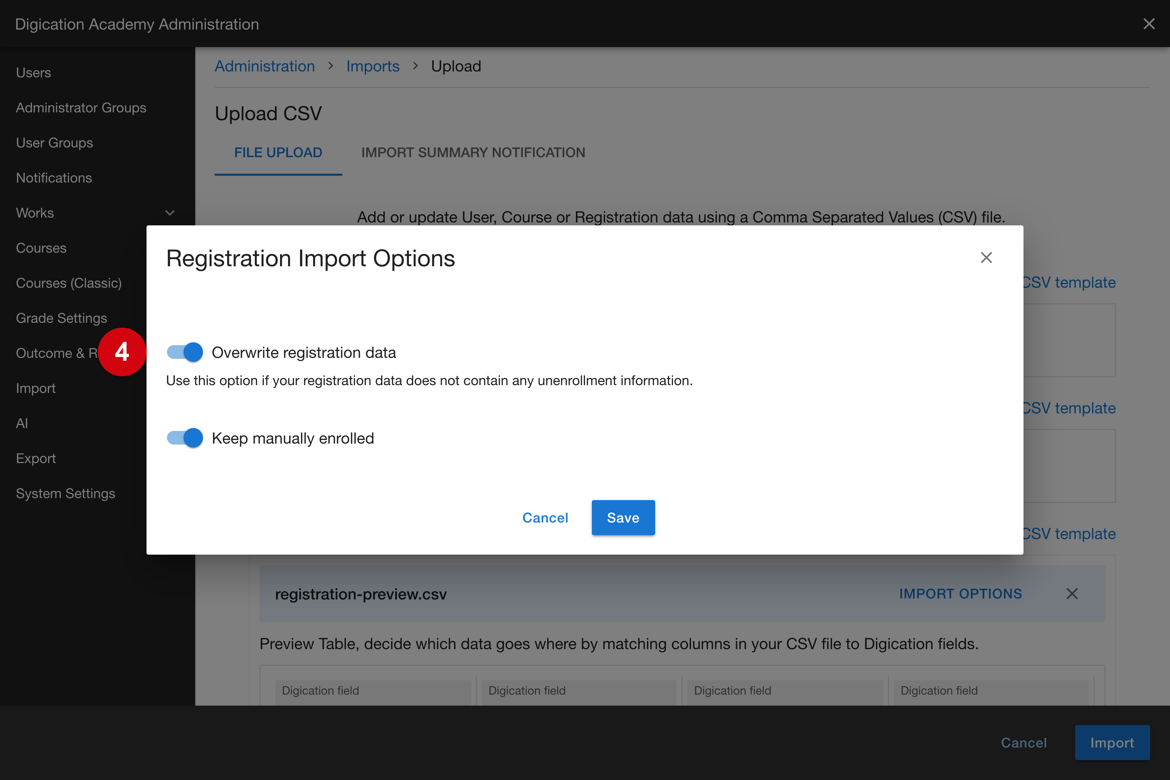This screenshot has height=780, width=1170.
Task: Click the Upload breadcrumb text
Action: 456,66
